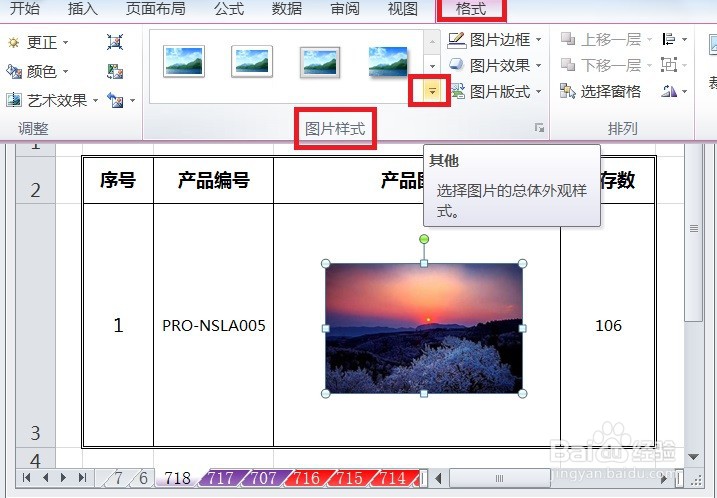Switch to sheet tab 718
This screenshot has height=498, width=717.
177,478
